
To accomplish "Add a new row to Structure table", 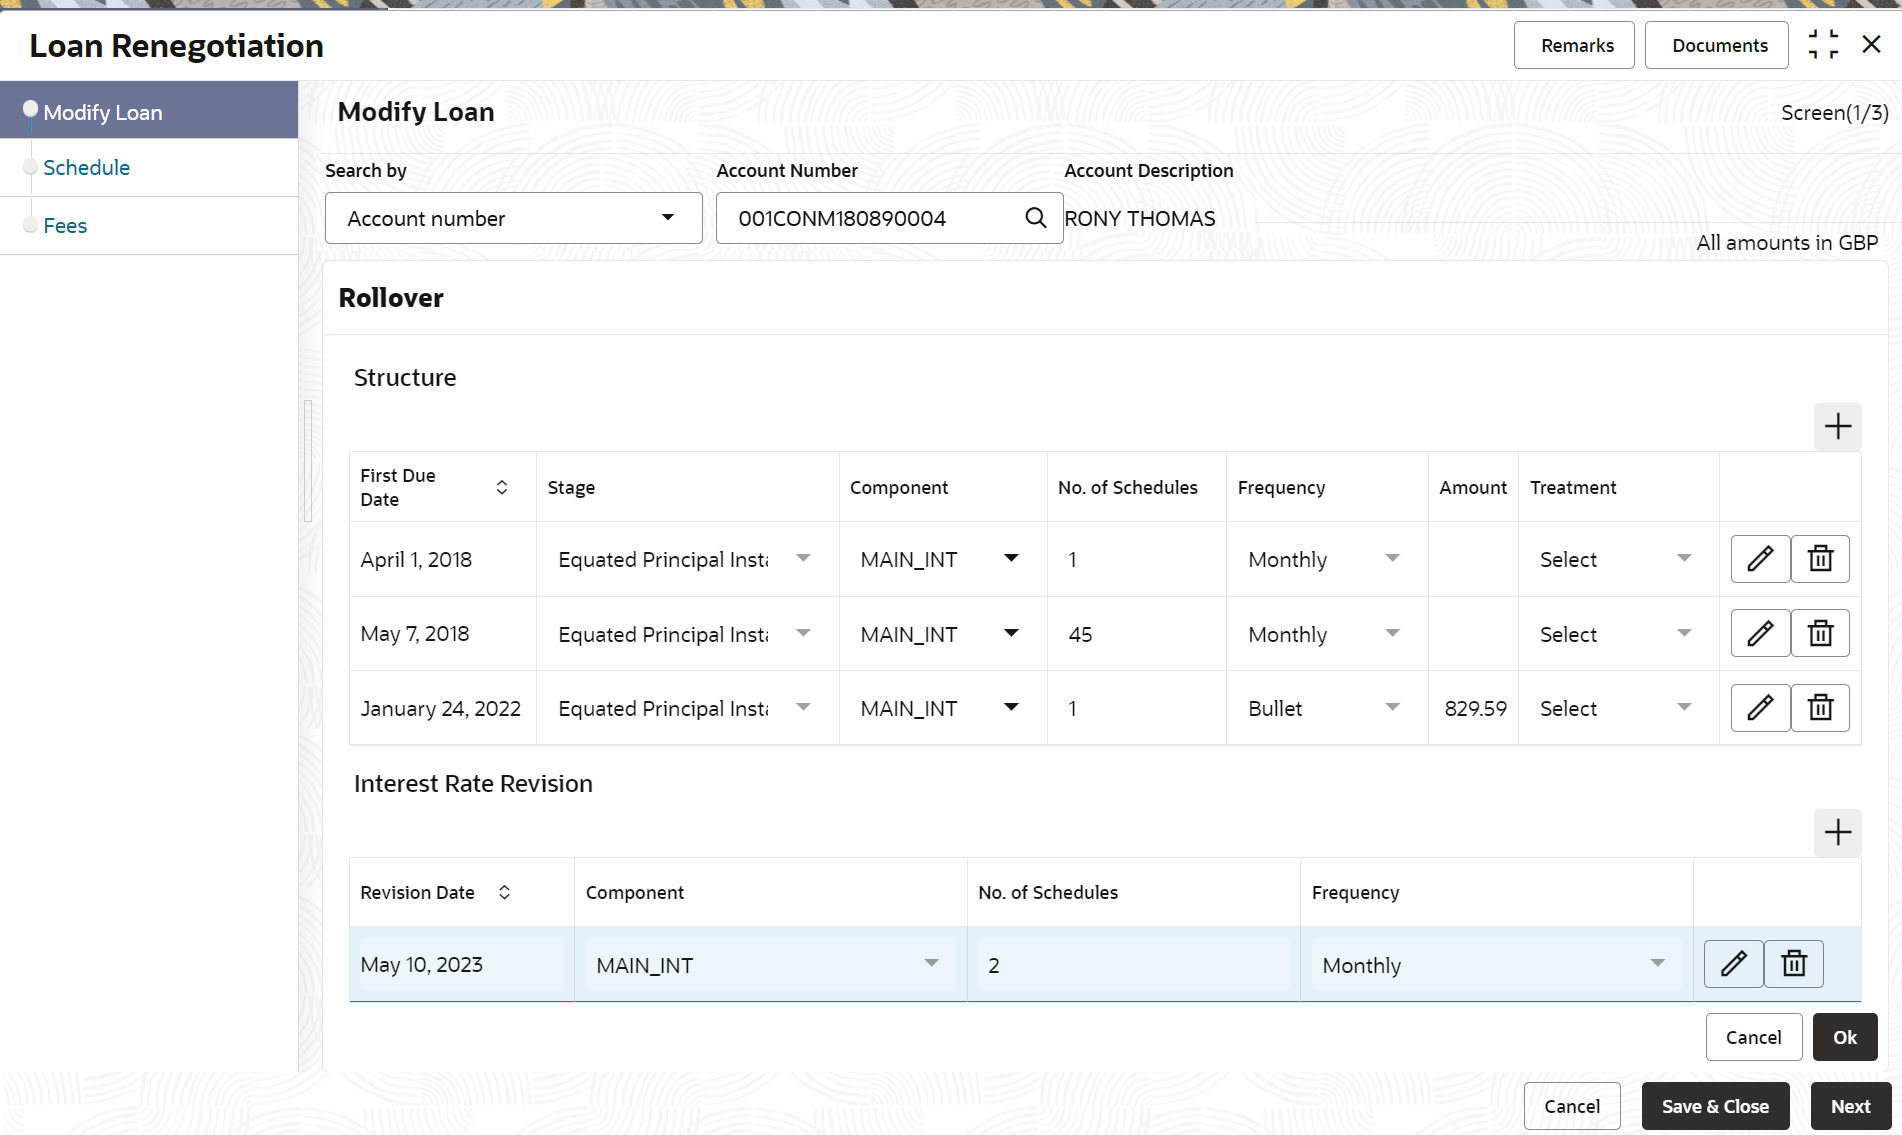I will coord(1837,427).
